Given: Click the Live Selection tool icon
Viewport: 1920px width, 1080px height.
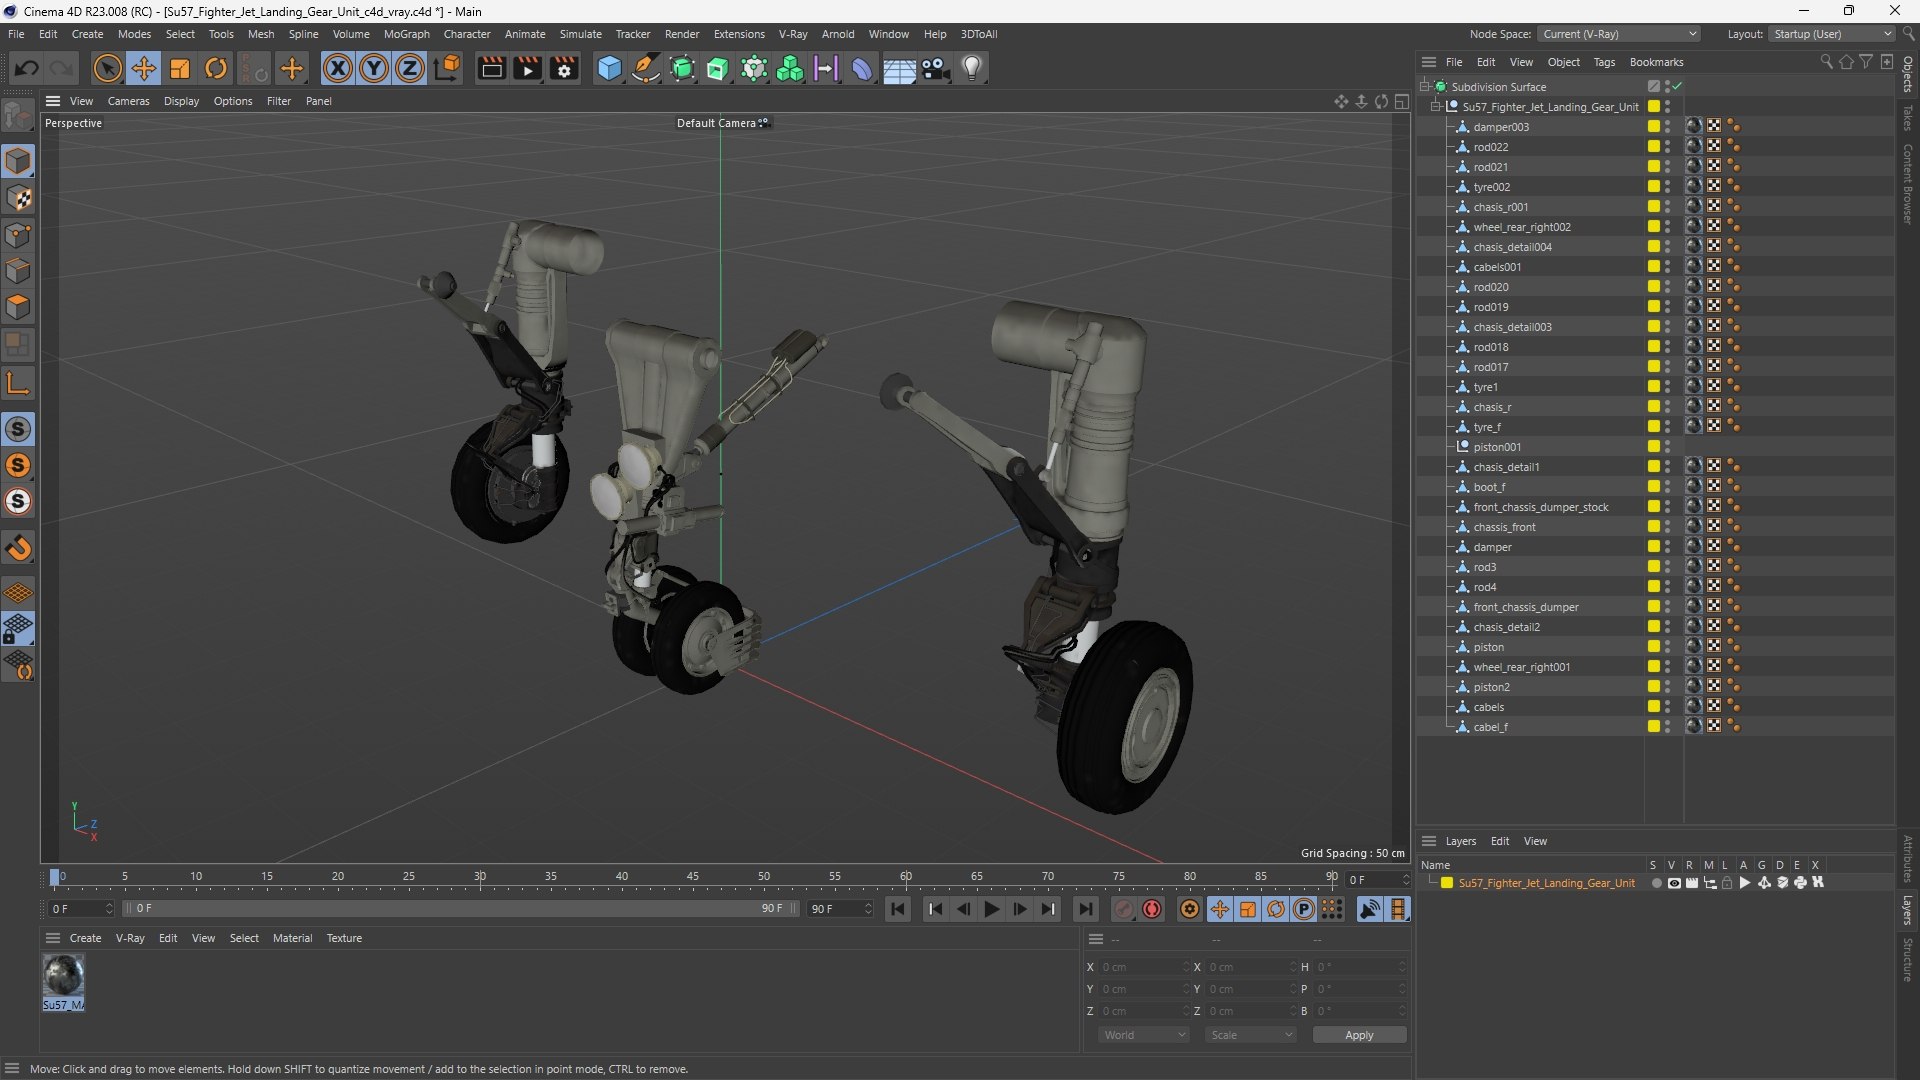Looking at the screenshot, I should coord(107,68).
